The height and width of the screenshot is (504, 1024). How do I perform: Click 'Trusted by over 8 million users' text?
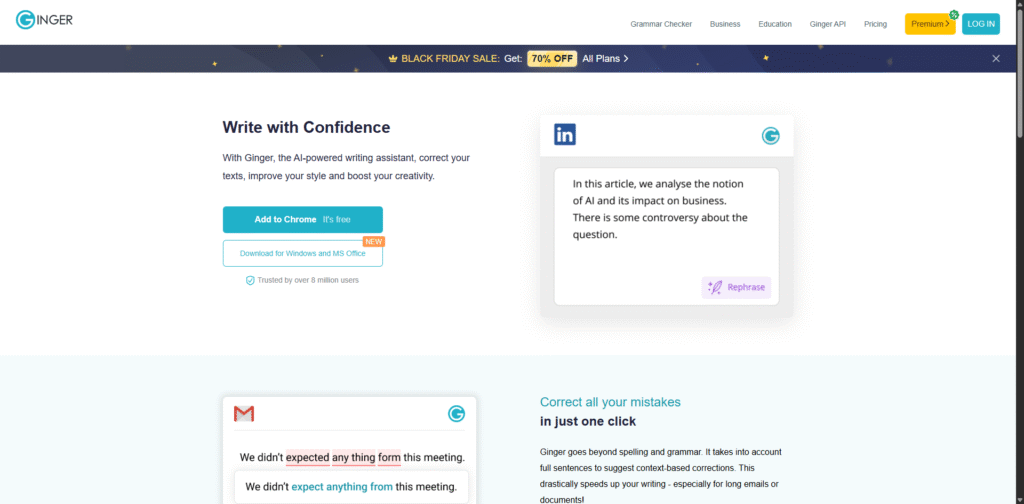308,280
